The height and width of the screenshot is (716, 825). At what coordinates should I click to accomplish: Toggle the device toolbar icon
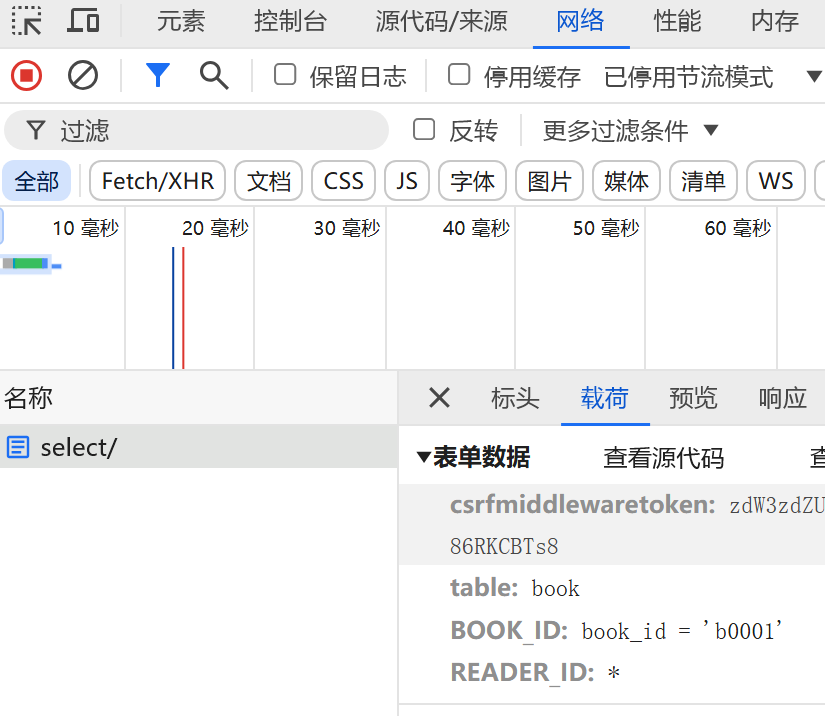tap(83, 21)
